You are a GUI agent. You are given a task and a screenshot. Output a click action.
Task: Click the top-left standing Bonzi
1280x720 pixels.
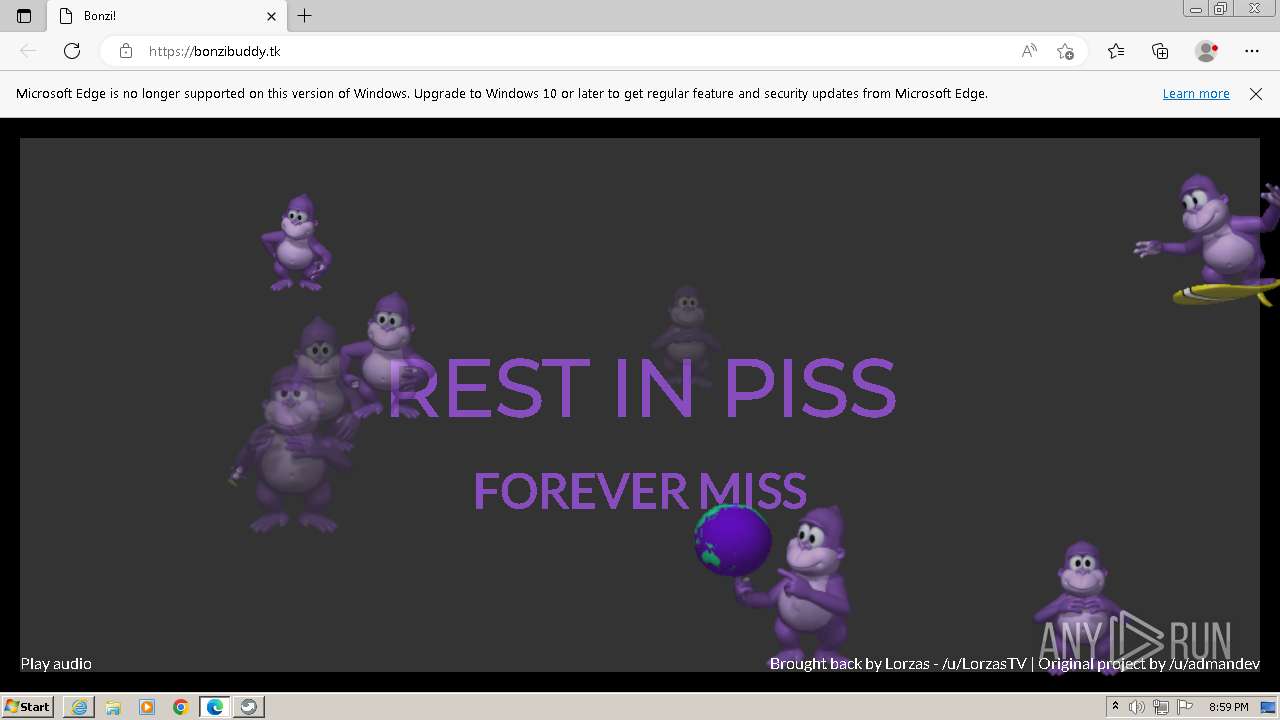pyautogui.click(x=296, y=243)
